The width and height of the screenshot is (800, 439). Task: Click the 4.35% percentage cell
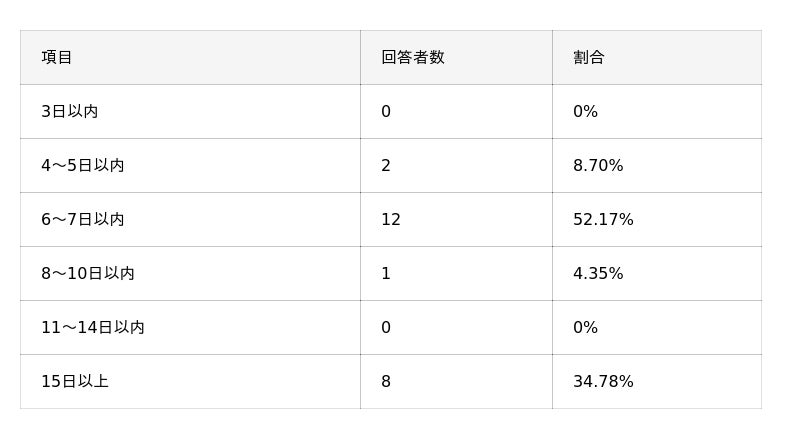598,274
